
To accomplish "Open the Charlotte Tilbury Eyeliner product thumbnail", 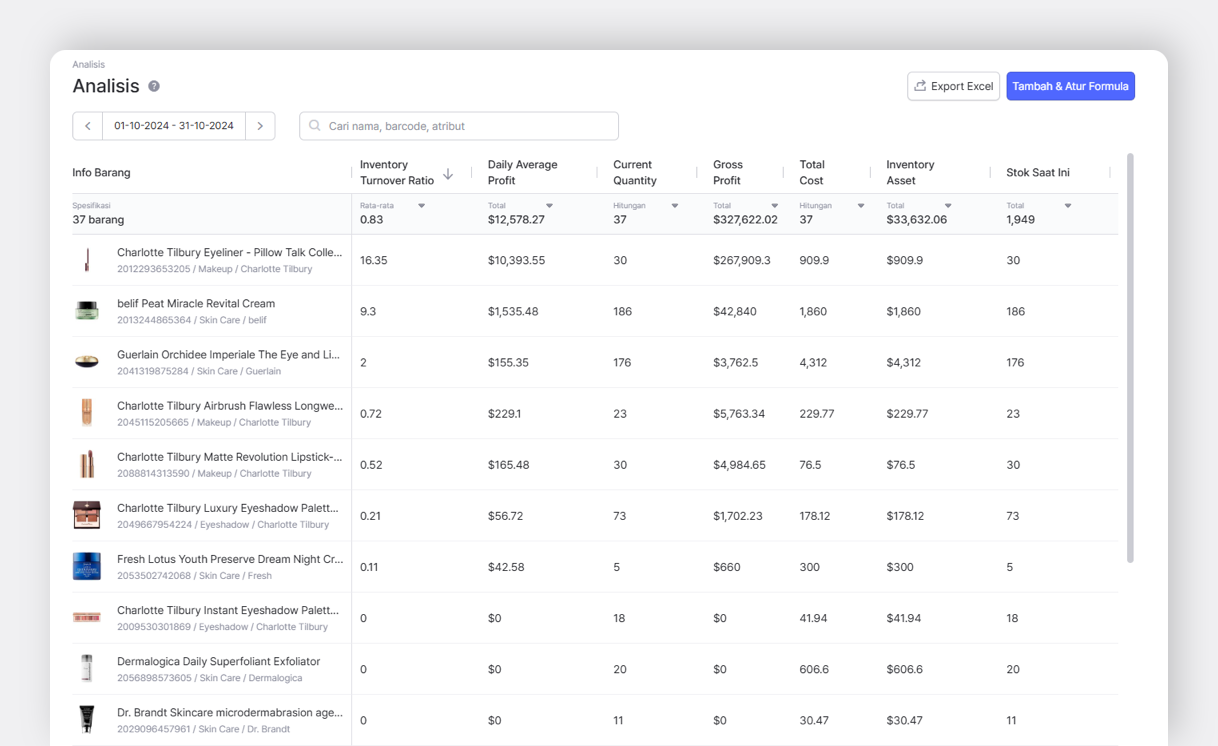I will (87, 260).
